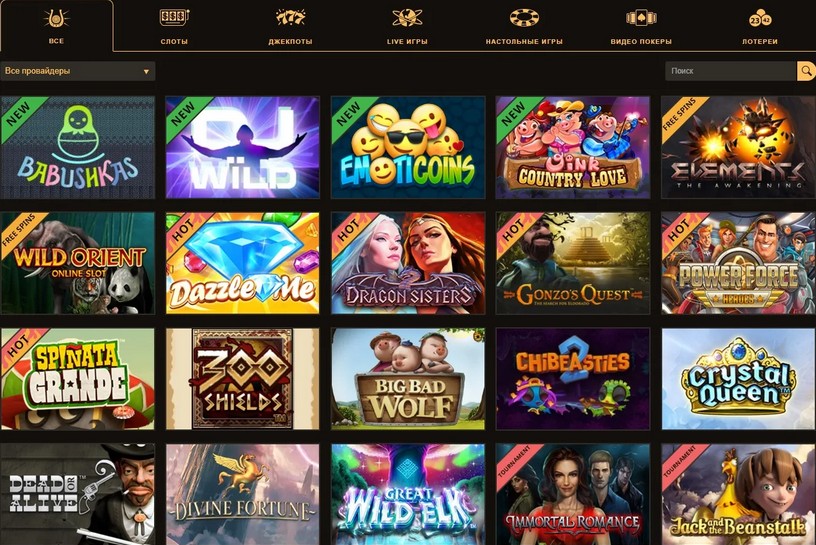Open the 777 jackpots icon
Image resolution: width=816 pixels, height=545 pixels.
[290, 18]
